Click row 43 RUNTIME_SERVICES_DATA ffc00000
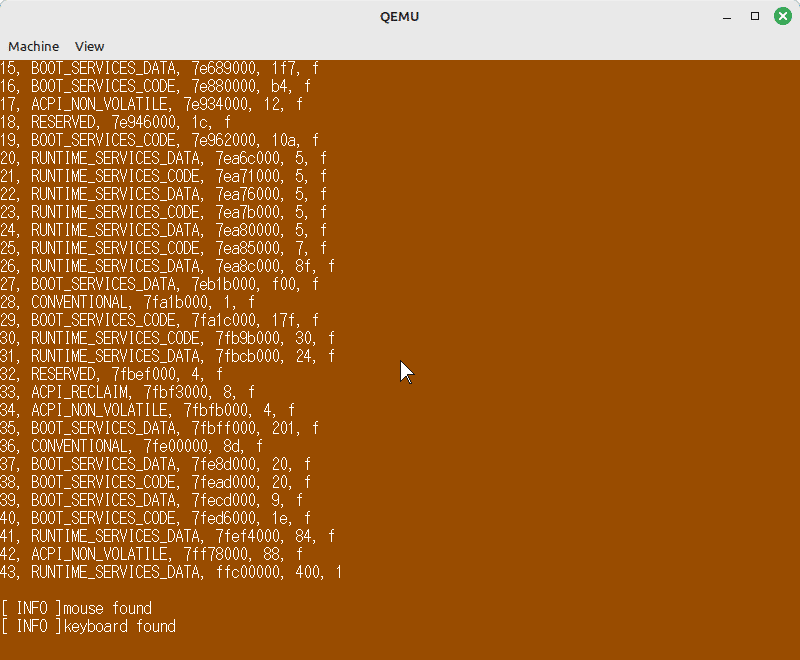This screenshot has height=660, width=800. pos(171,572)
